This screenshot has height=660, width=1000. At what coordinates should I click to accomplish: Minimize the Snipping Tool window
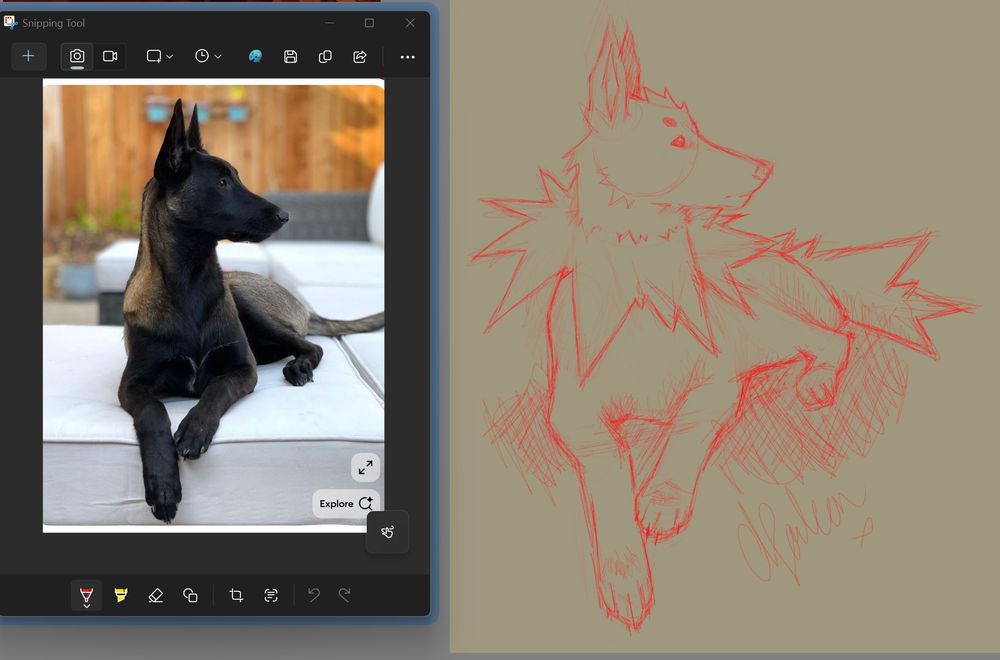[x=329, y=23]
